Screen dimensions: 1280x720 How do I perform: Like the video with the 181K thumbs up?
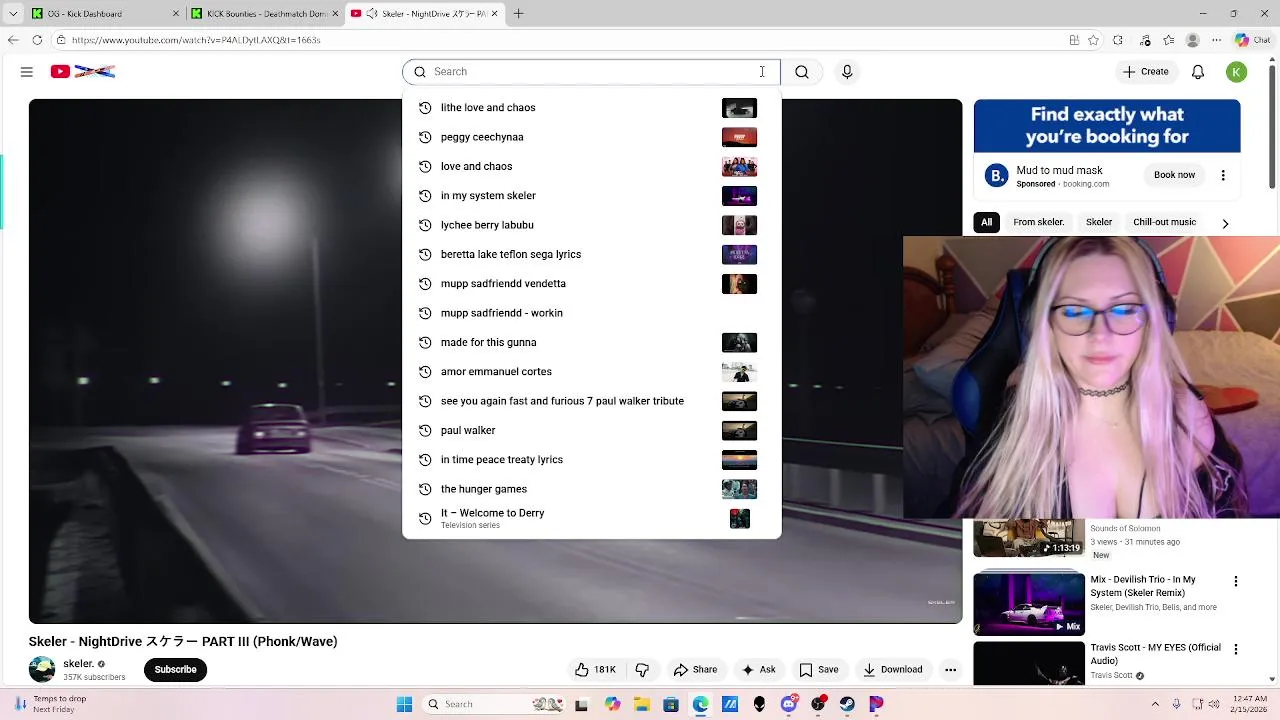click(595, 669)
